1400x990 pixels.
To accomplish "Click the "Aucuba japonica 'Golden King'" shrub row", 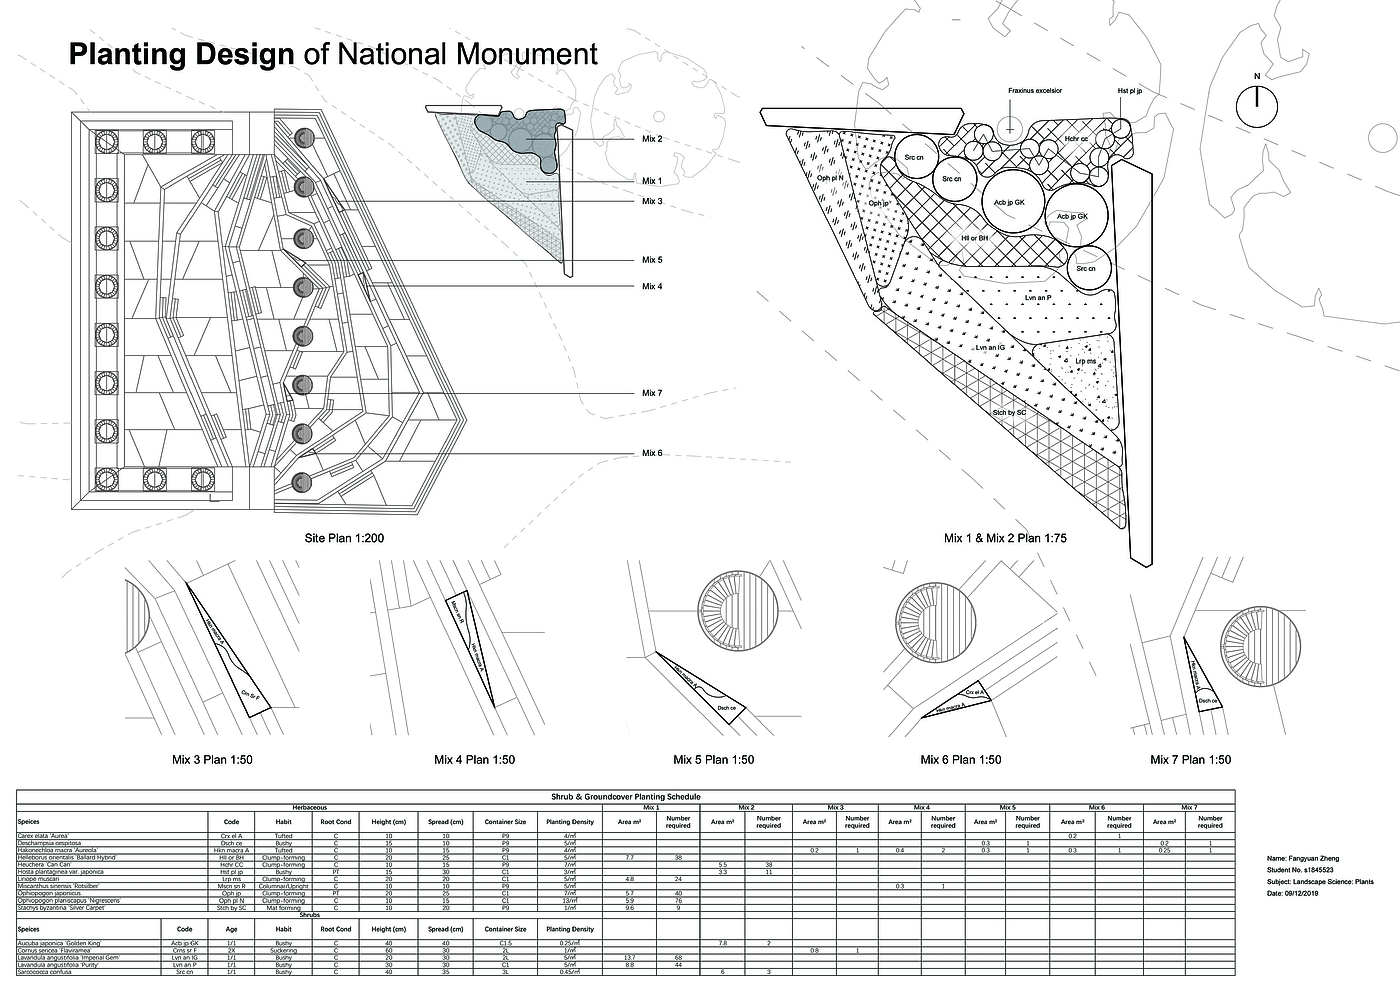I will [x=626, y=943].
